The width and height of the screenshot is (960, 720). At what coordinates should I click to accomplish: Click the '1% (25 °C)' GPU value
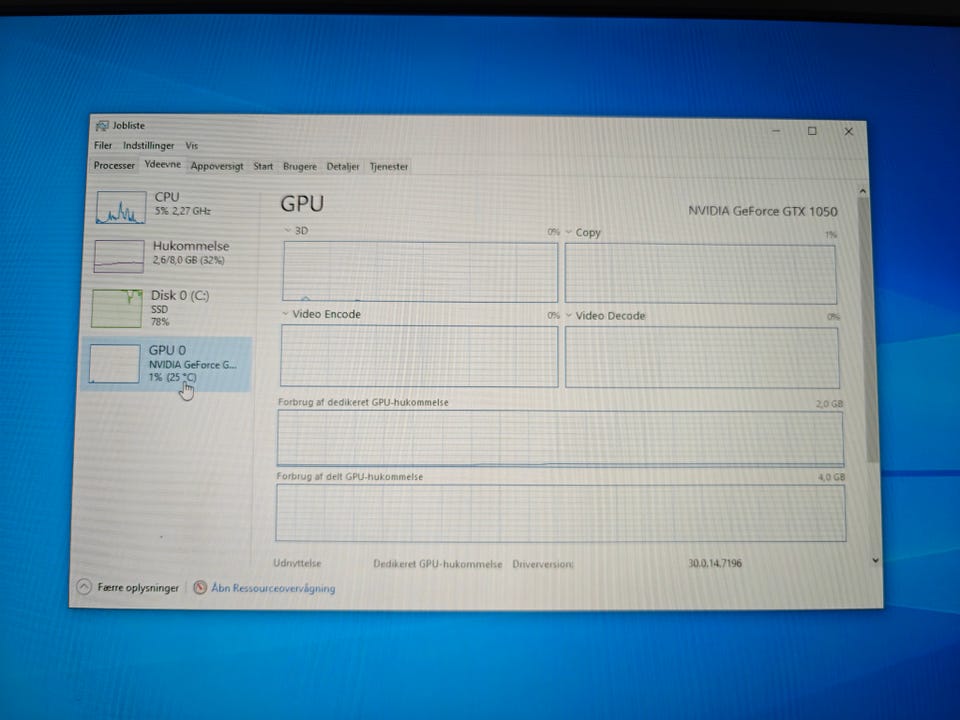pos(173,377)
